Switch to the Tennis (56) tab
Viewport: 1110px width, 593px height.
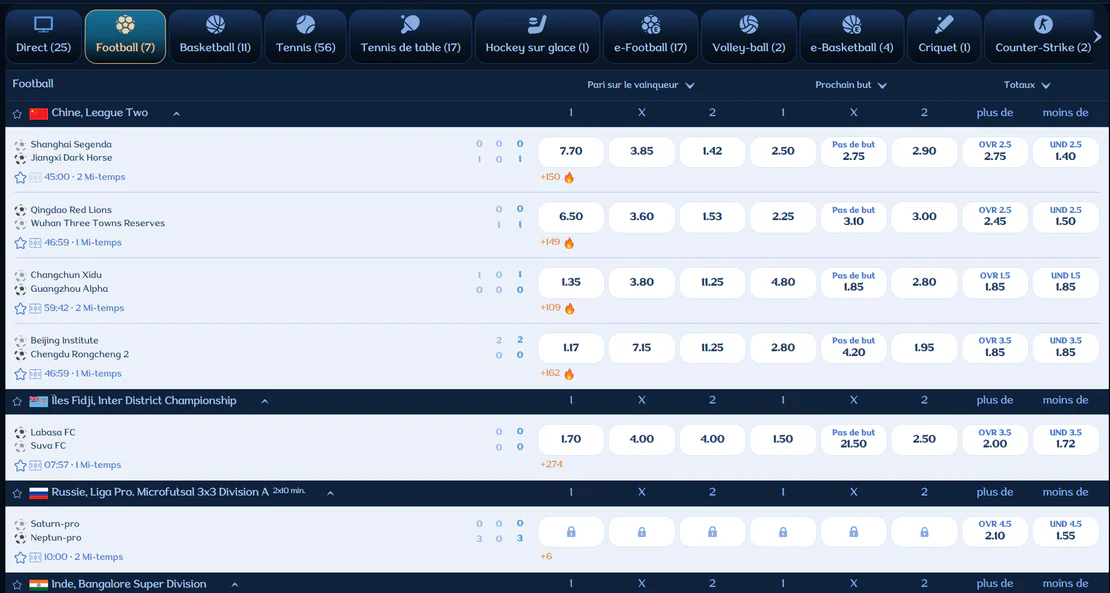coord(306,36)
